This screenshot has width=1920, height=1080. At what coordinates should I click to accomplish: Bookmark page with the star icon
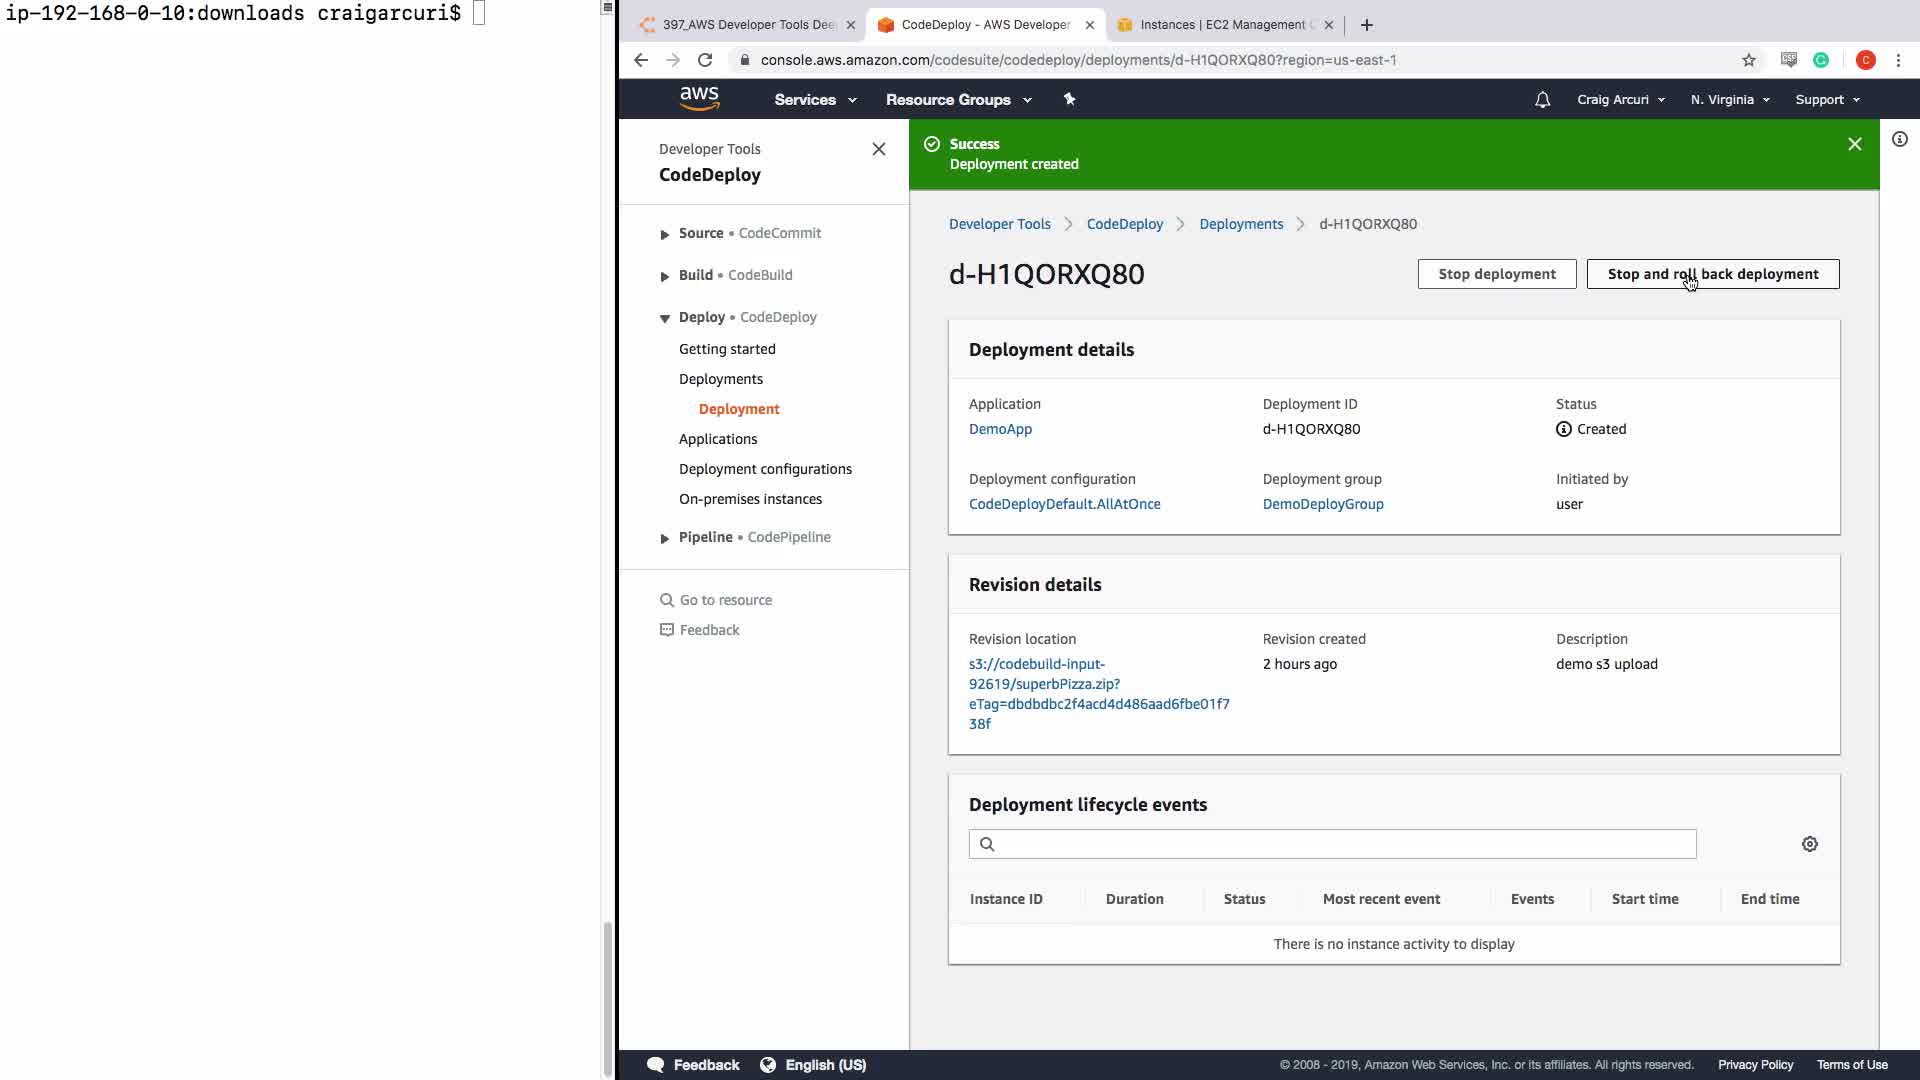(1748, 60)
